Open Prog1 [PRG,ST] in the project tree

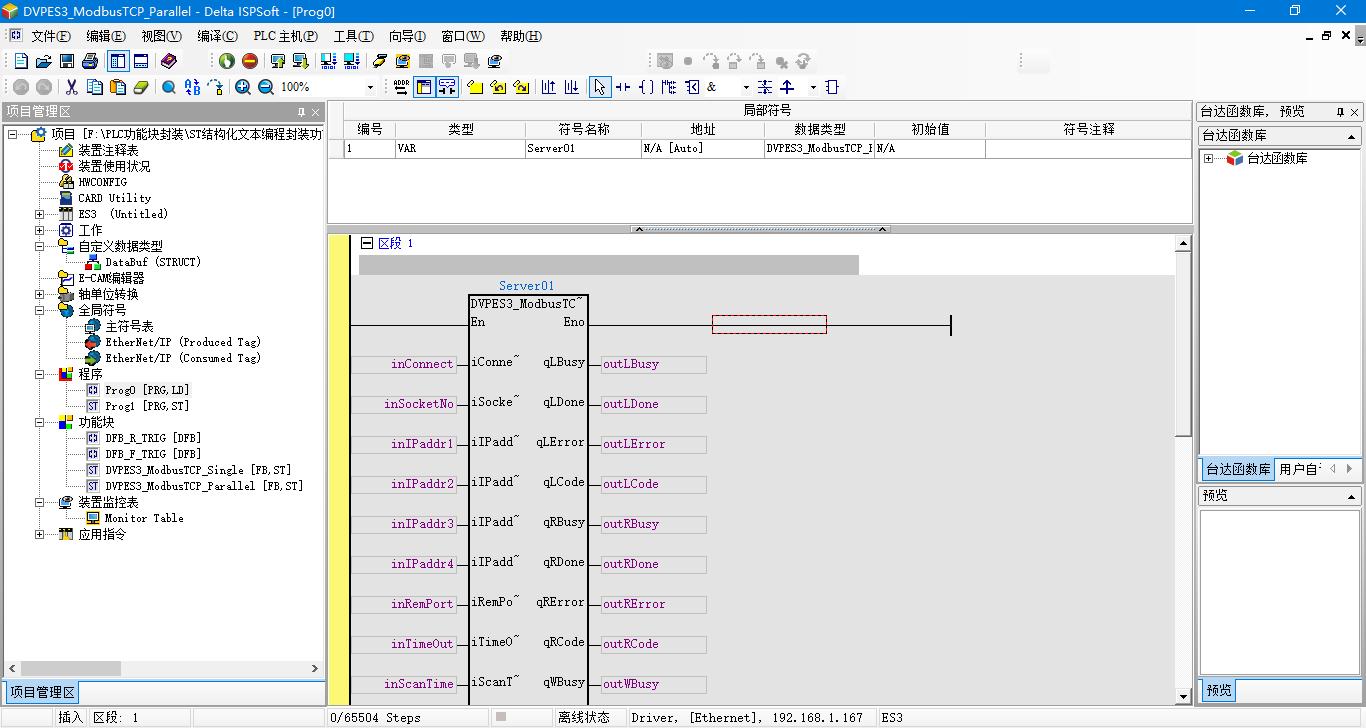146,406
